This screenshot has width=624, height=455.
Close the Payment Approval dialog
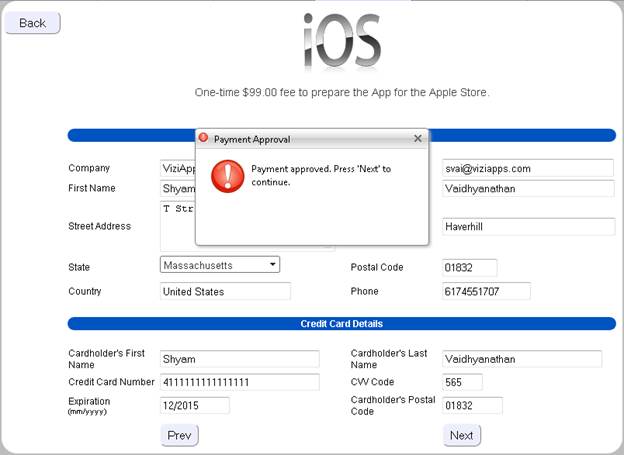(x=417, y=138)
